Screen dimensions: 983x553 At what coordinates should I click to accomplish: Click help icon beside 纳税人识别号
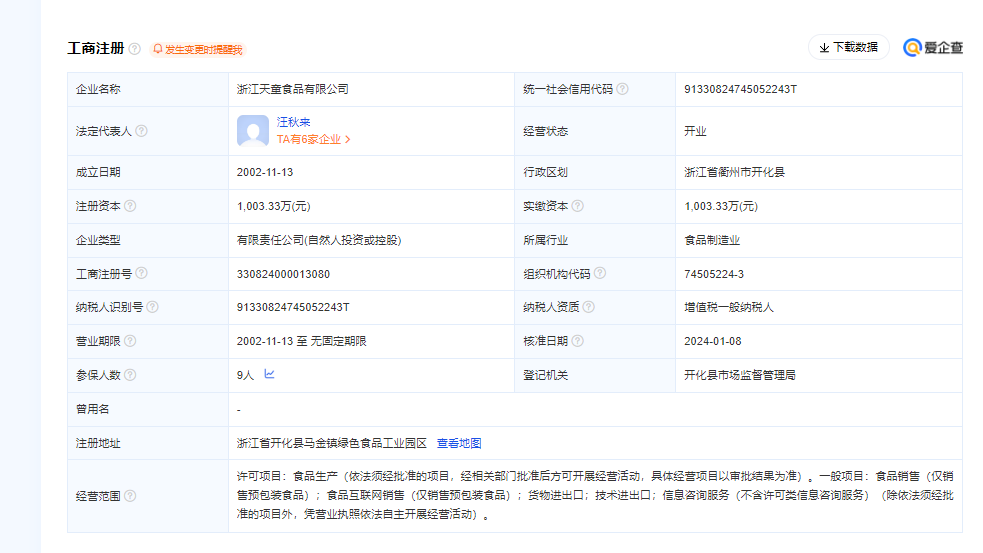coord(152,307)
